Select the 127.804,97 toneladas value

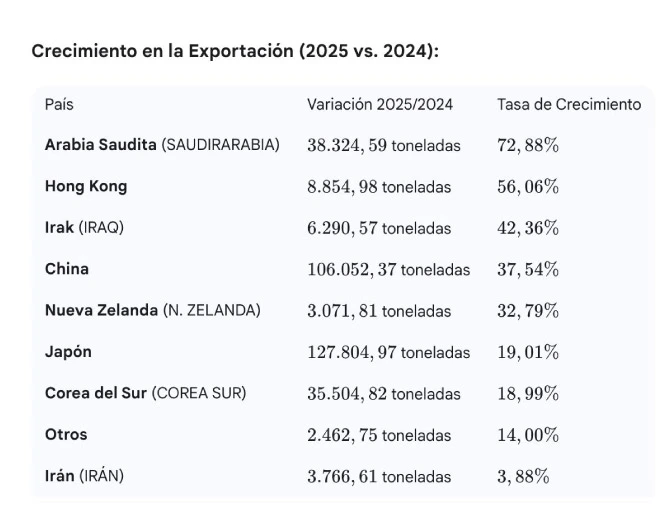coord(388,352)
